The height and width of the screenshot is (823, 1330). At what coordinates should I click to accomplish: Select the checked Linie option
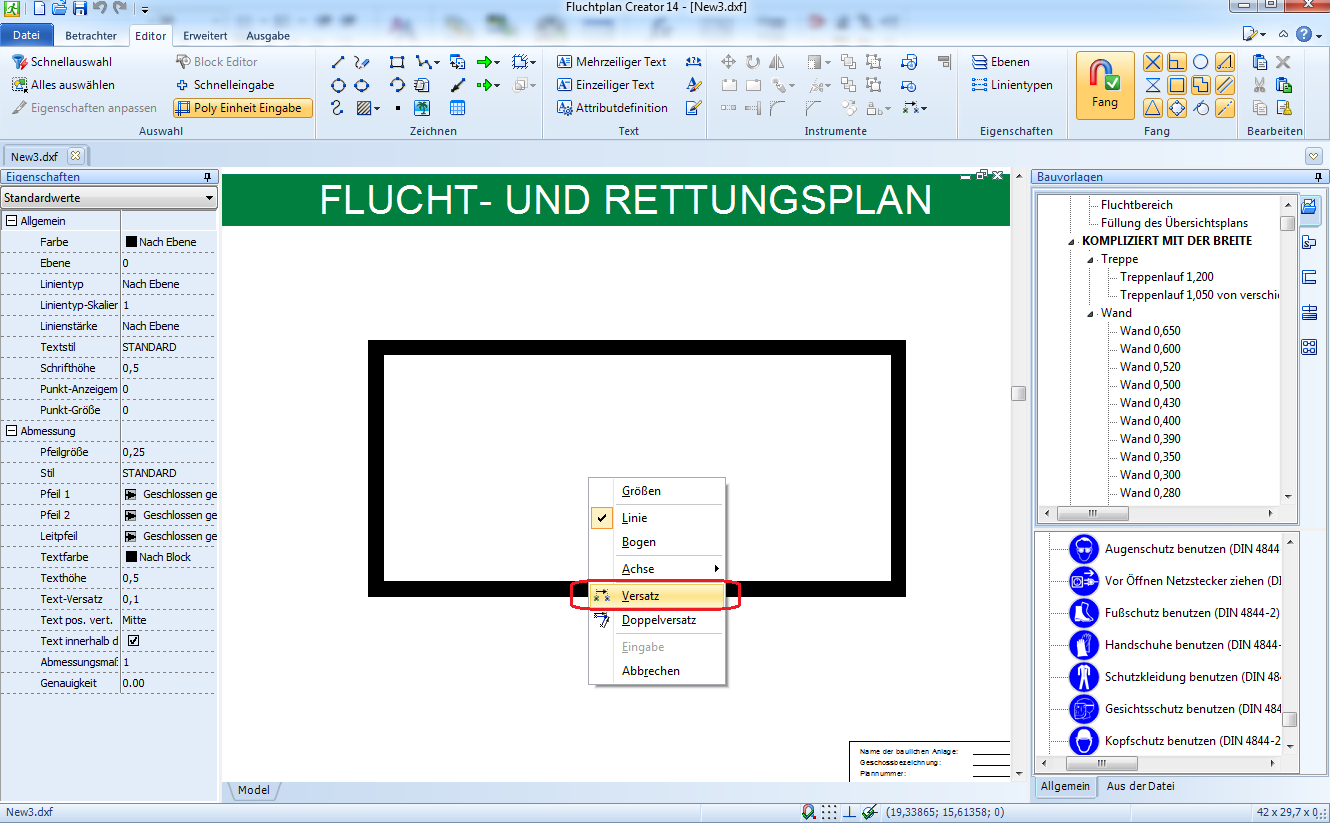click(634, 518)
